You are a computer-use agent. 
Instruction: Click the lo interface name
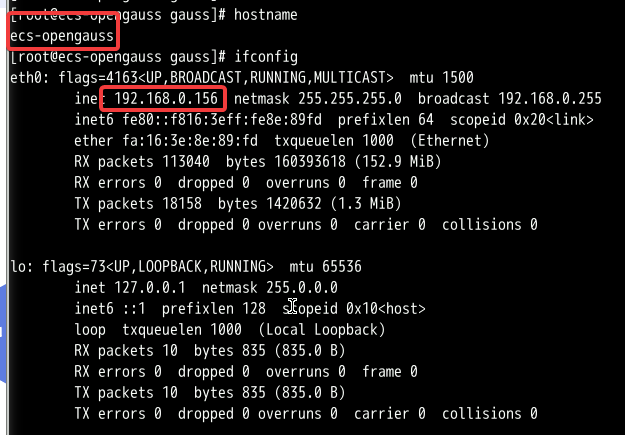[16, 267]
